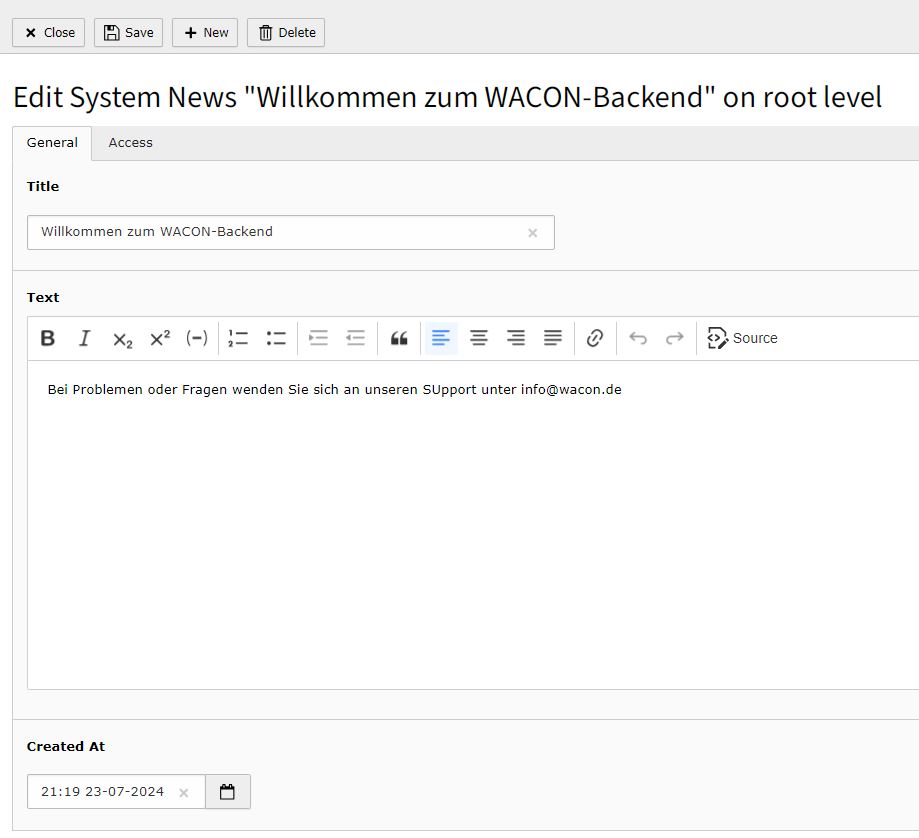Viewport: 919px width, 838px height.
Task: Align text to the left
Action: (441, 338)
